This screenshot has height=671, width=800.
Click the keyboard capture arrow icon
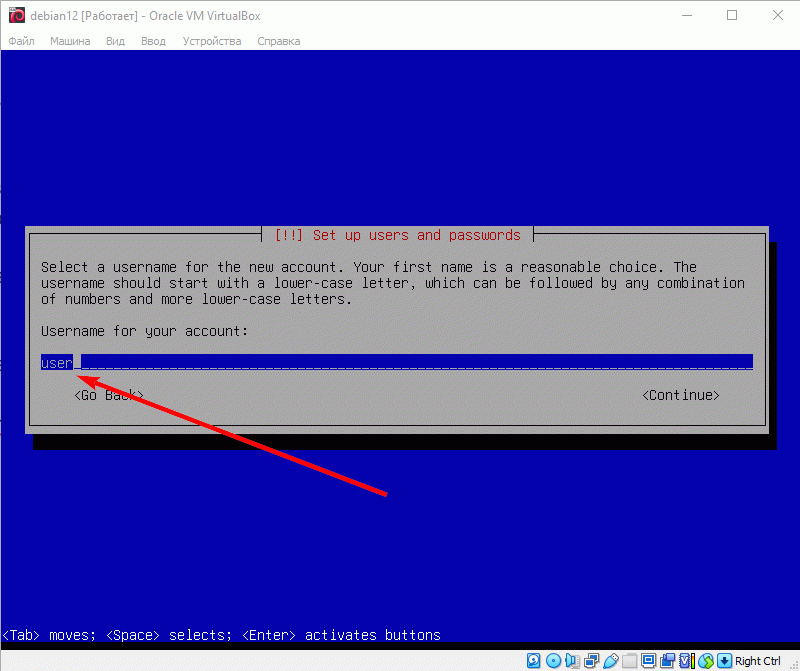[724, 661]
